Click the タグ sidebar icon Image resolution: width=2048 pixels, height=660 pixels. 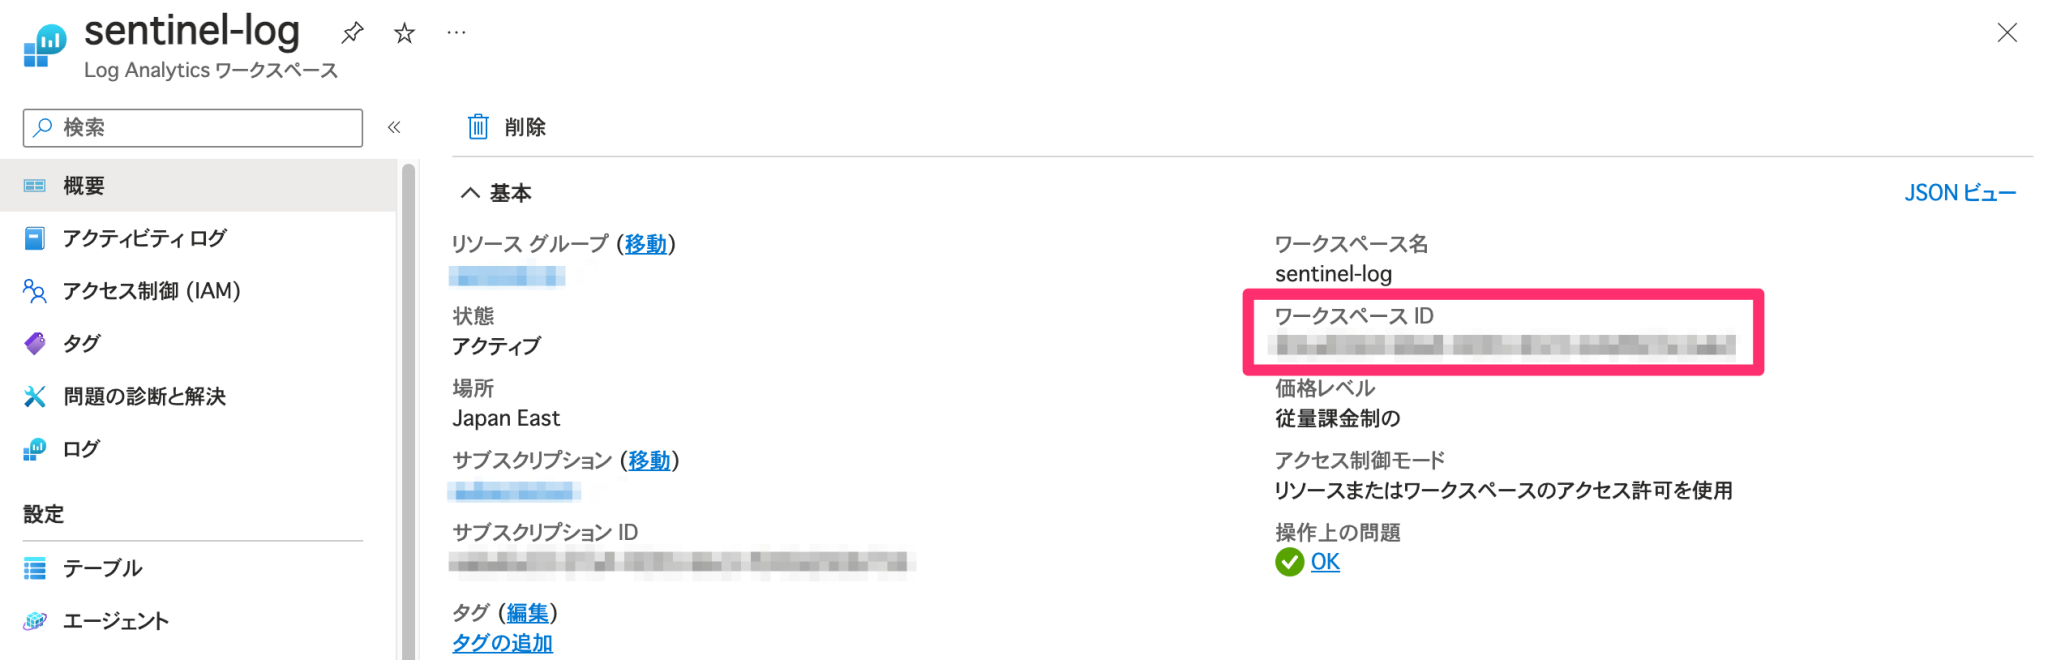35,343
